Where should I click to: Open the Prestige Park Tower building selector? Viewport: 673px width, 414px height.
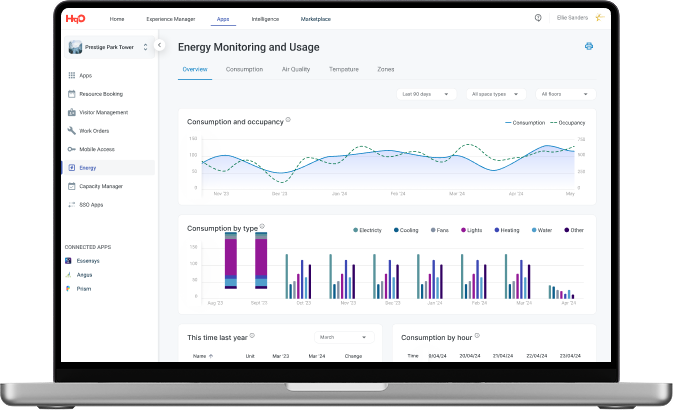click(x=108, y=46)
